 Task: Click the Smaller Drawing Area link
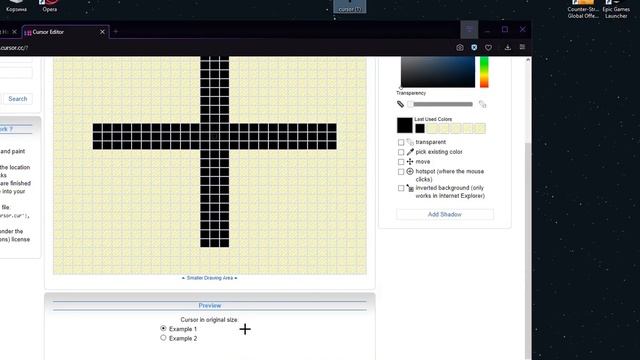[210, 278]
